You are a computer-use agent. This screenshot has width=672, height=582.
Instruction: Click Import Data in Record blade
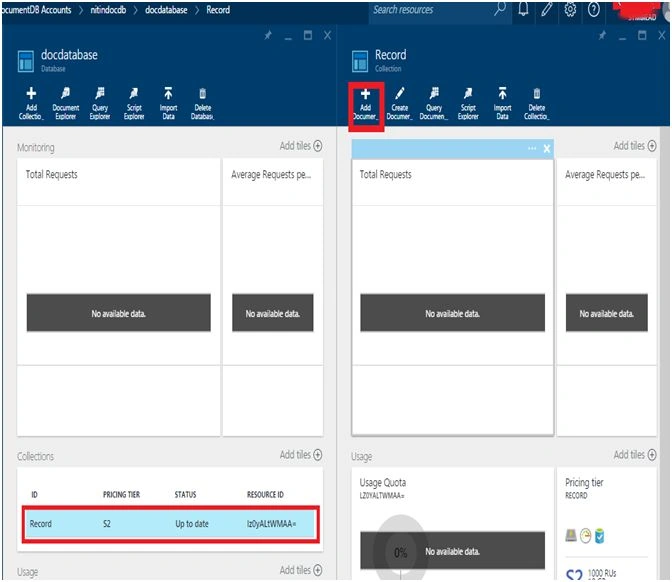coord(502,104)
